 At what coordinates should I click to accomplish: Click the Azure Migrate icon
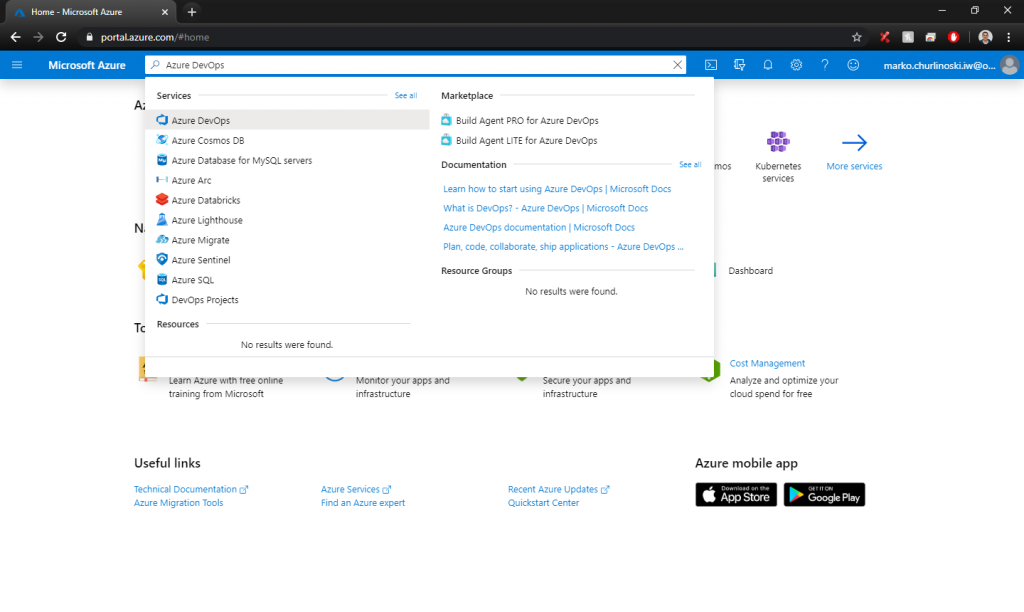click(162, 240)
